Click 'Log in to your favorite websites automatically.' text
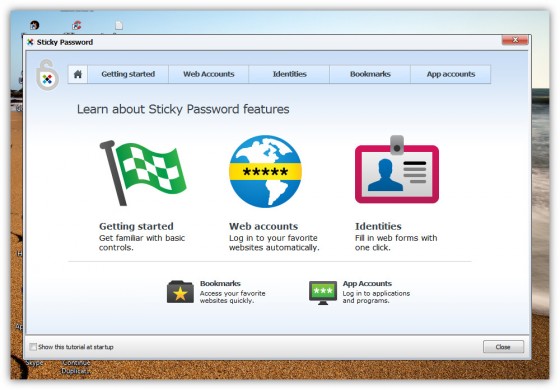The width and height of the screenshot is (560, 390). point(274,243)
